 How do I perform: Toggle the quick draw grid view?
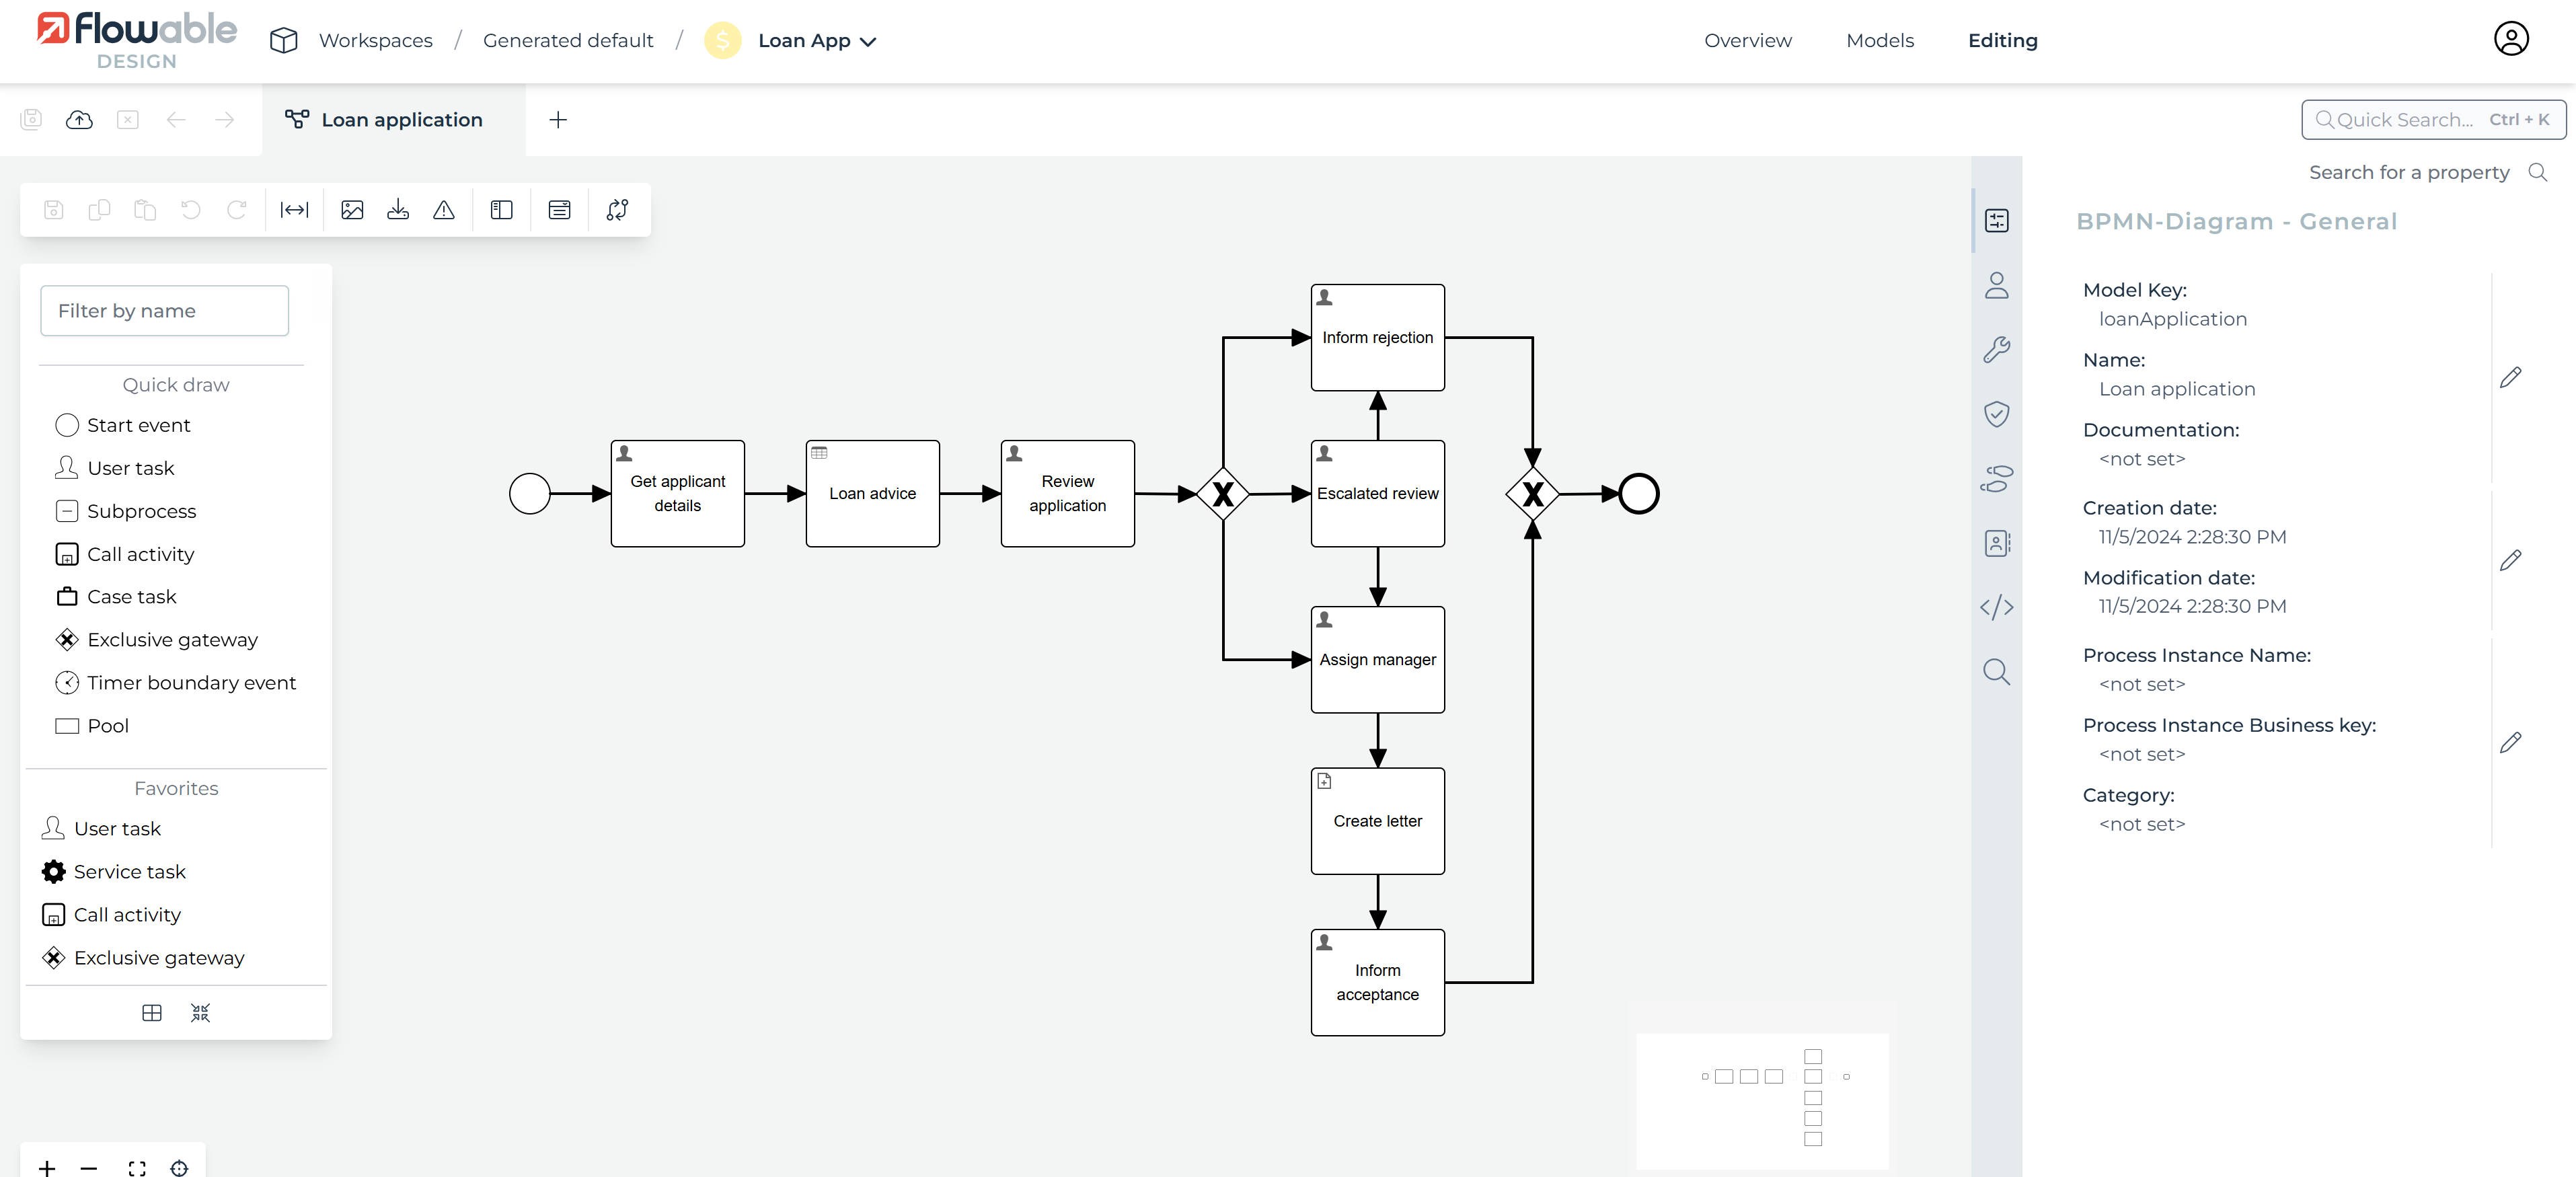coord(151,1013)
